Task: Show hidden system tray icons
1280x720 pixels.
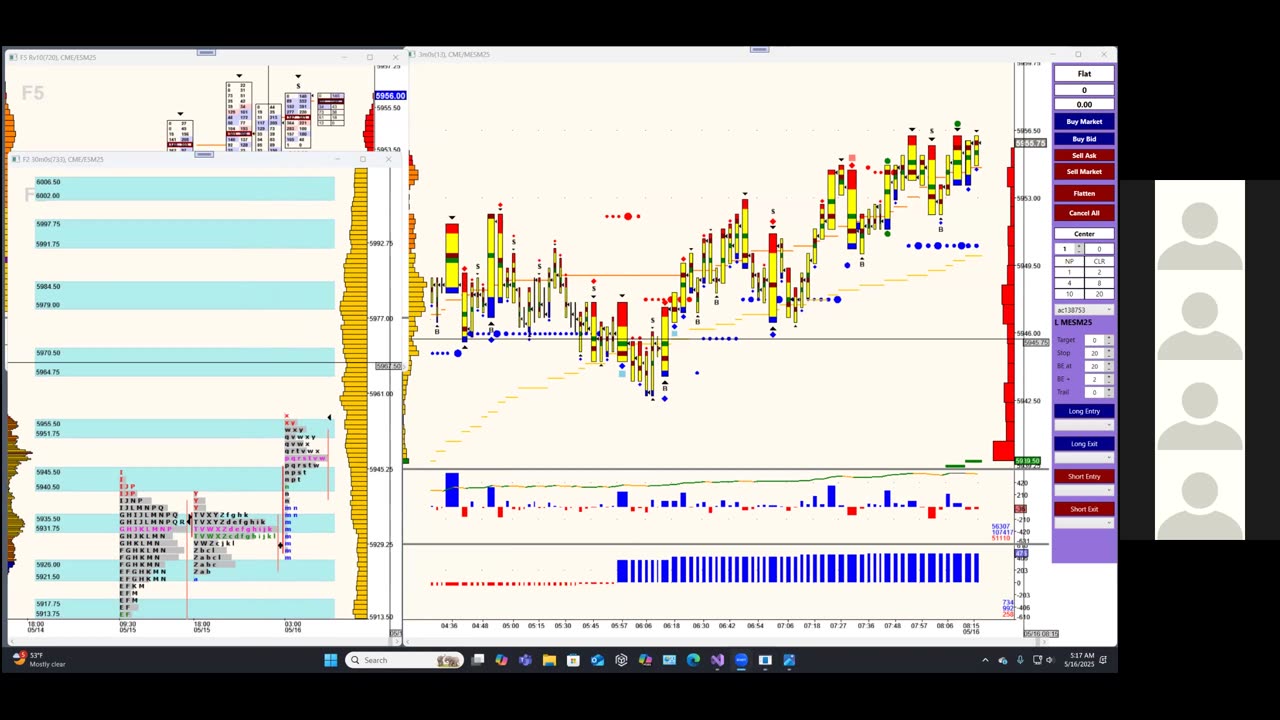Action: pos(985,660)
